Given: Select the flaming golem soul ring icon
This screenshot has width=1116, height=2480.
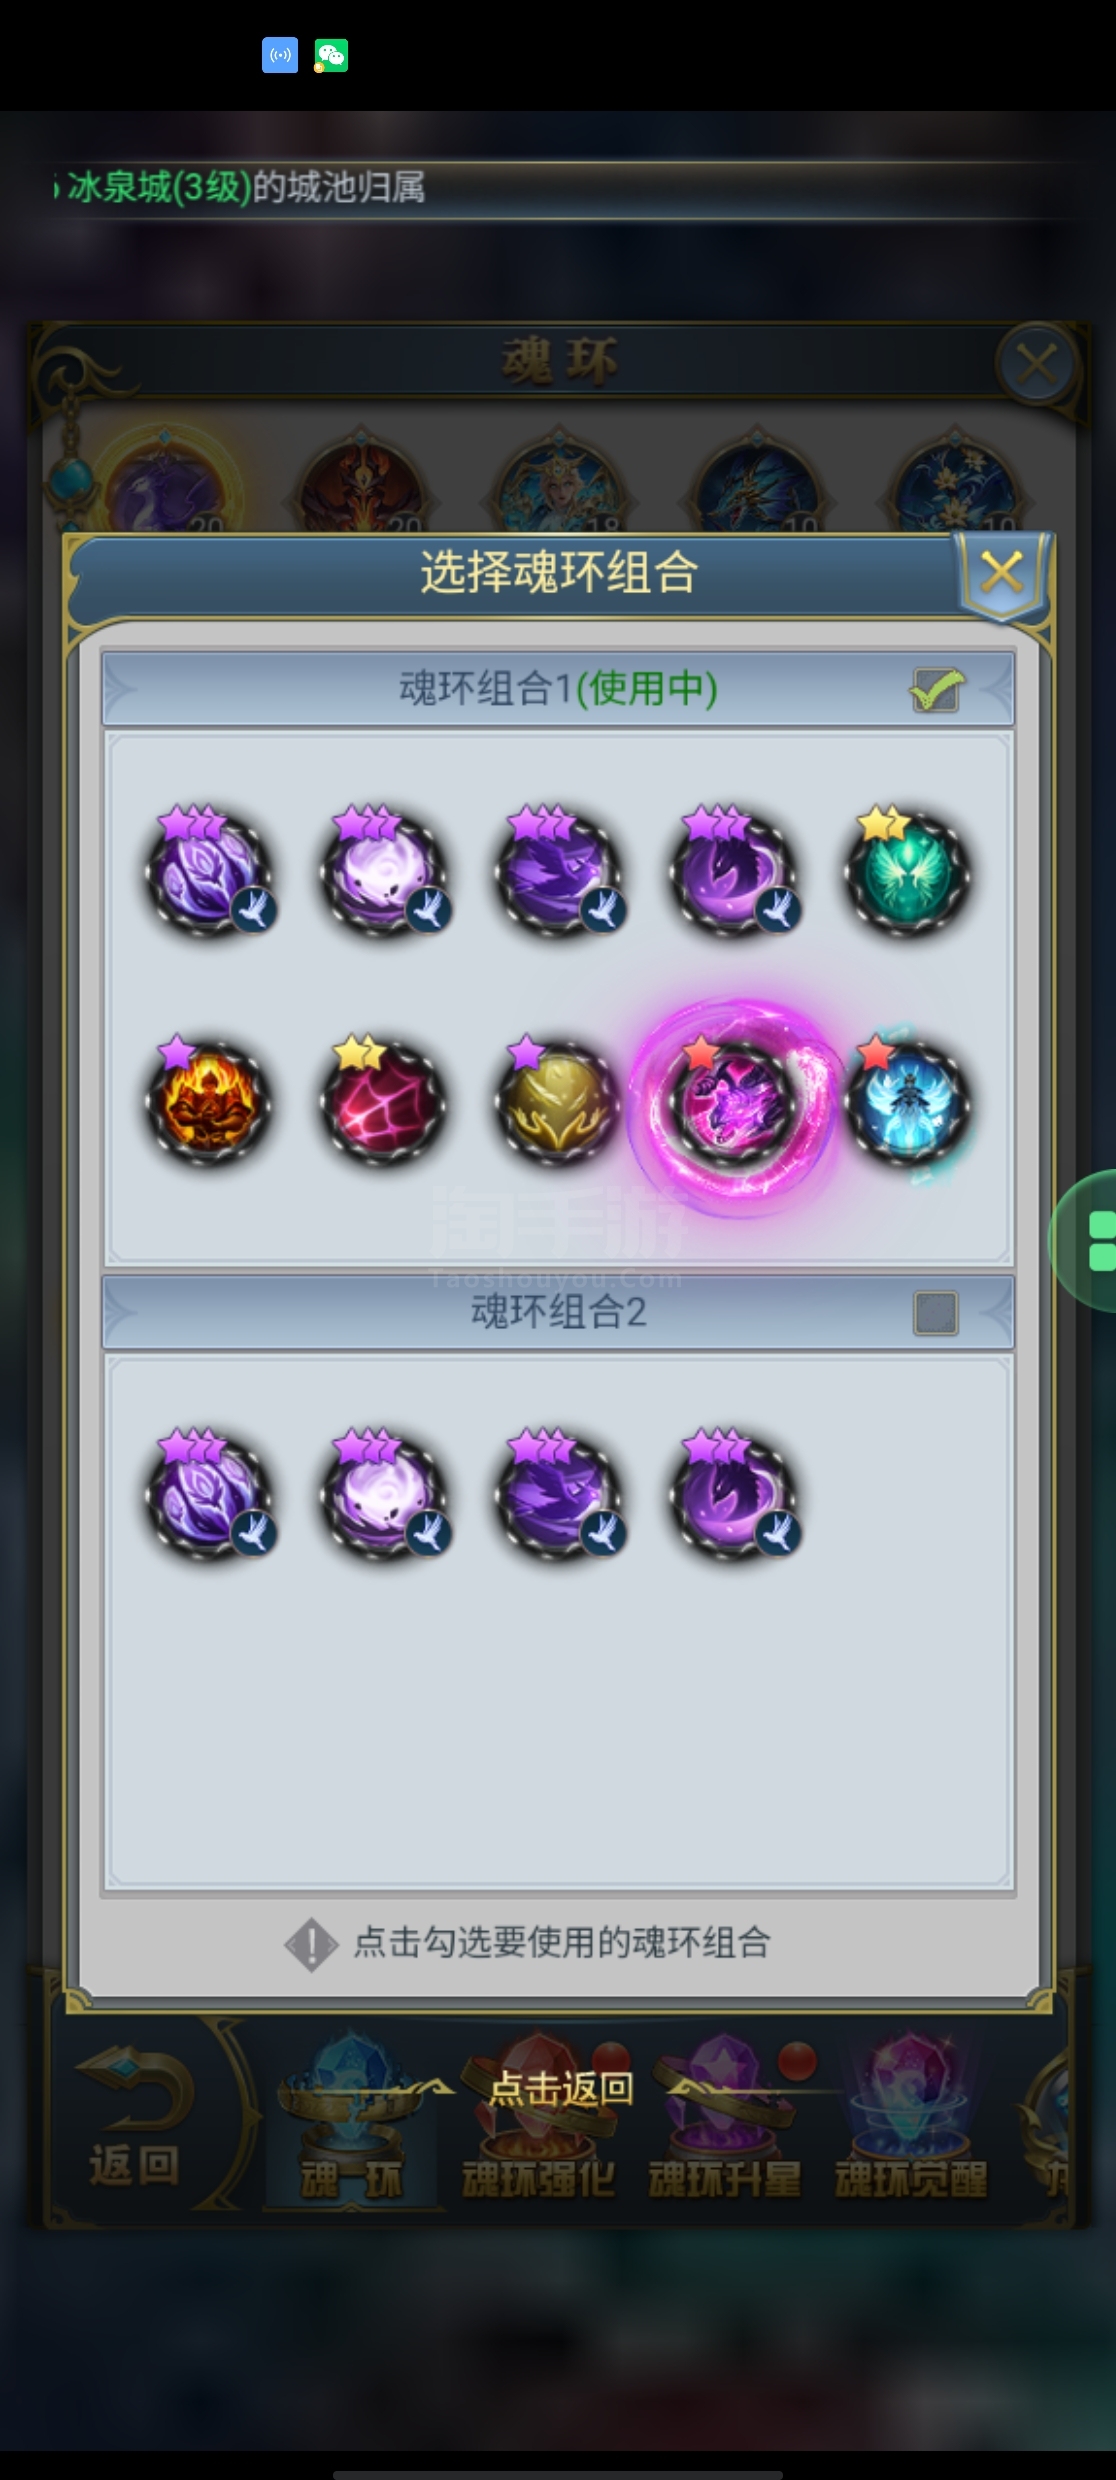Looking at the screenshot, I should (x=208, y=1103).
